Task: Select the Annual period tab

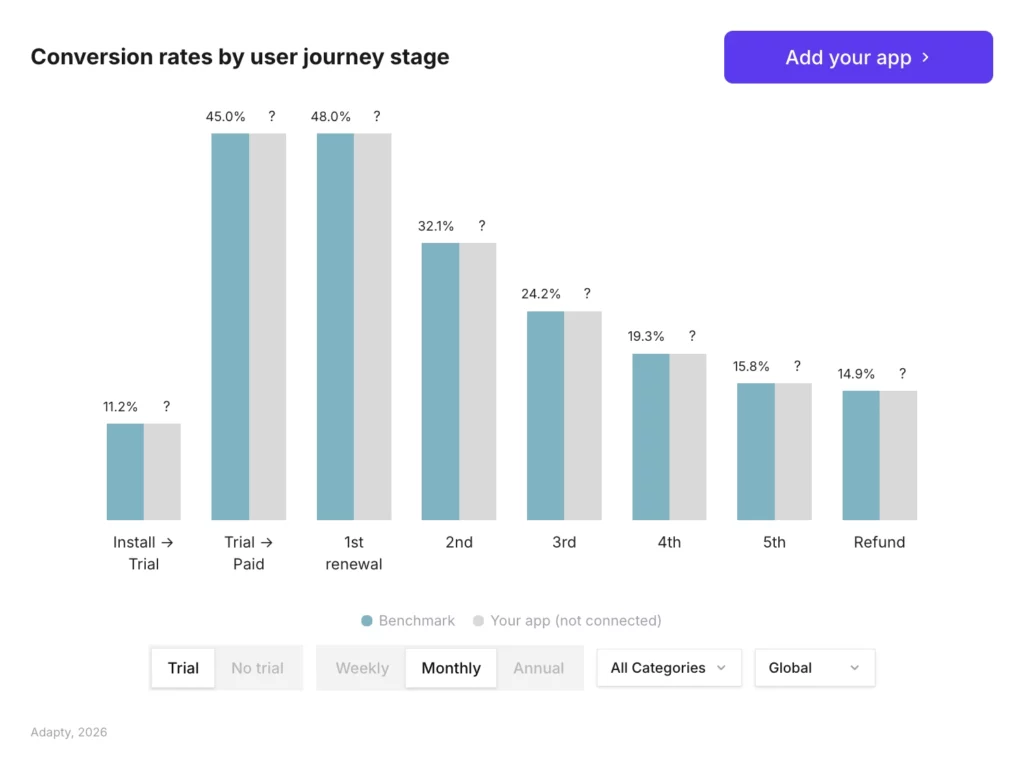Action: click(539, 668)
